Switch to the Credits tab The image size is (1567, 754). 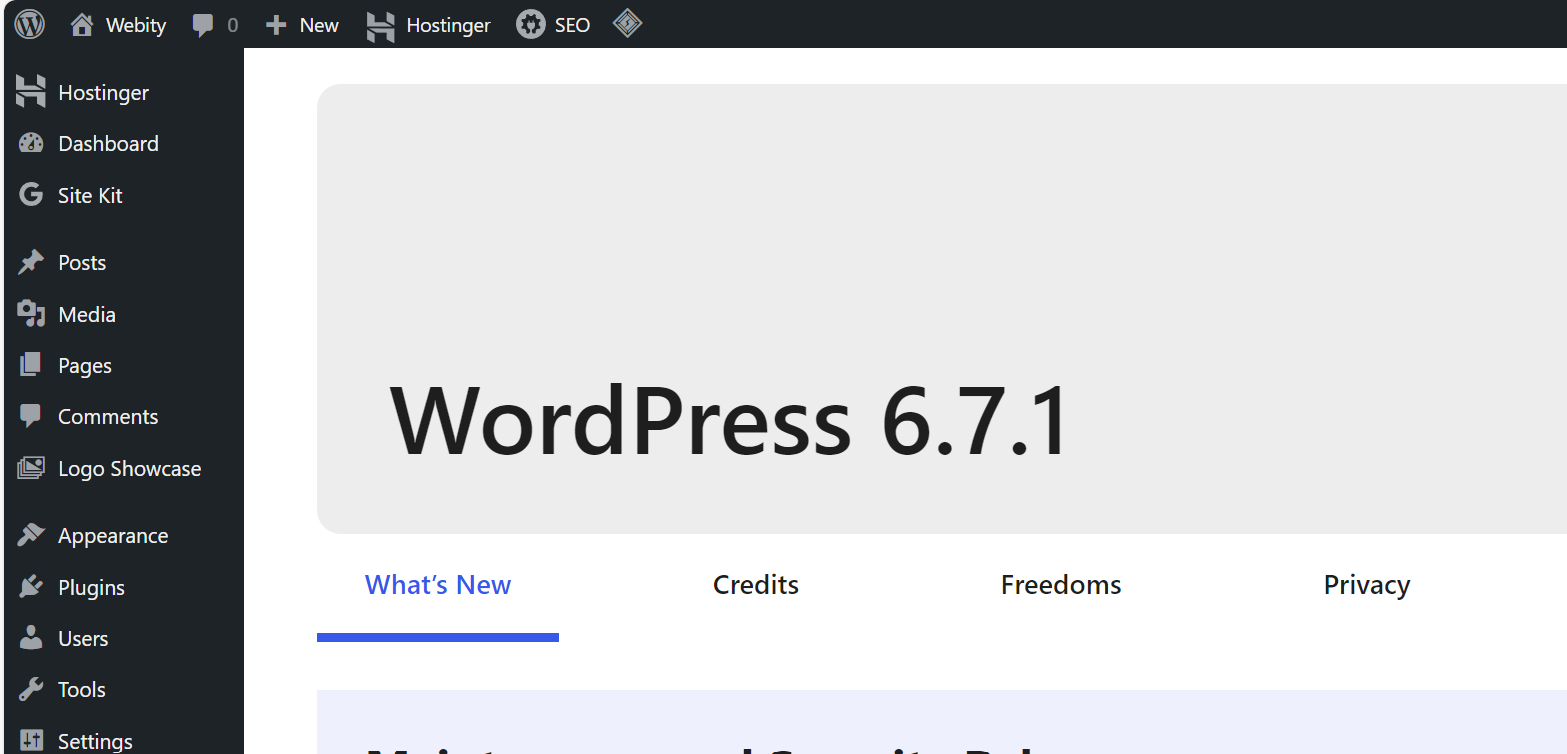[756, 585]
